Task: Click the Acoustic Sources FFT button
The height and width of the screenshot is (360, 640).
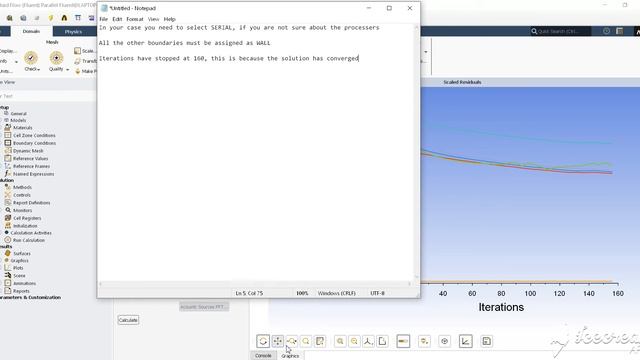Action: (204, 307)
